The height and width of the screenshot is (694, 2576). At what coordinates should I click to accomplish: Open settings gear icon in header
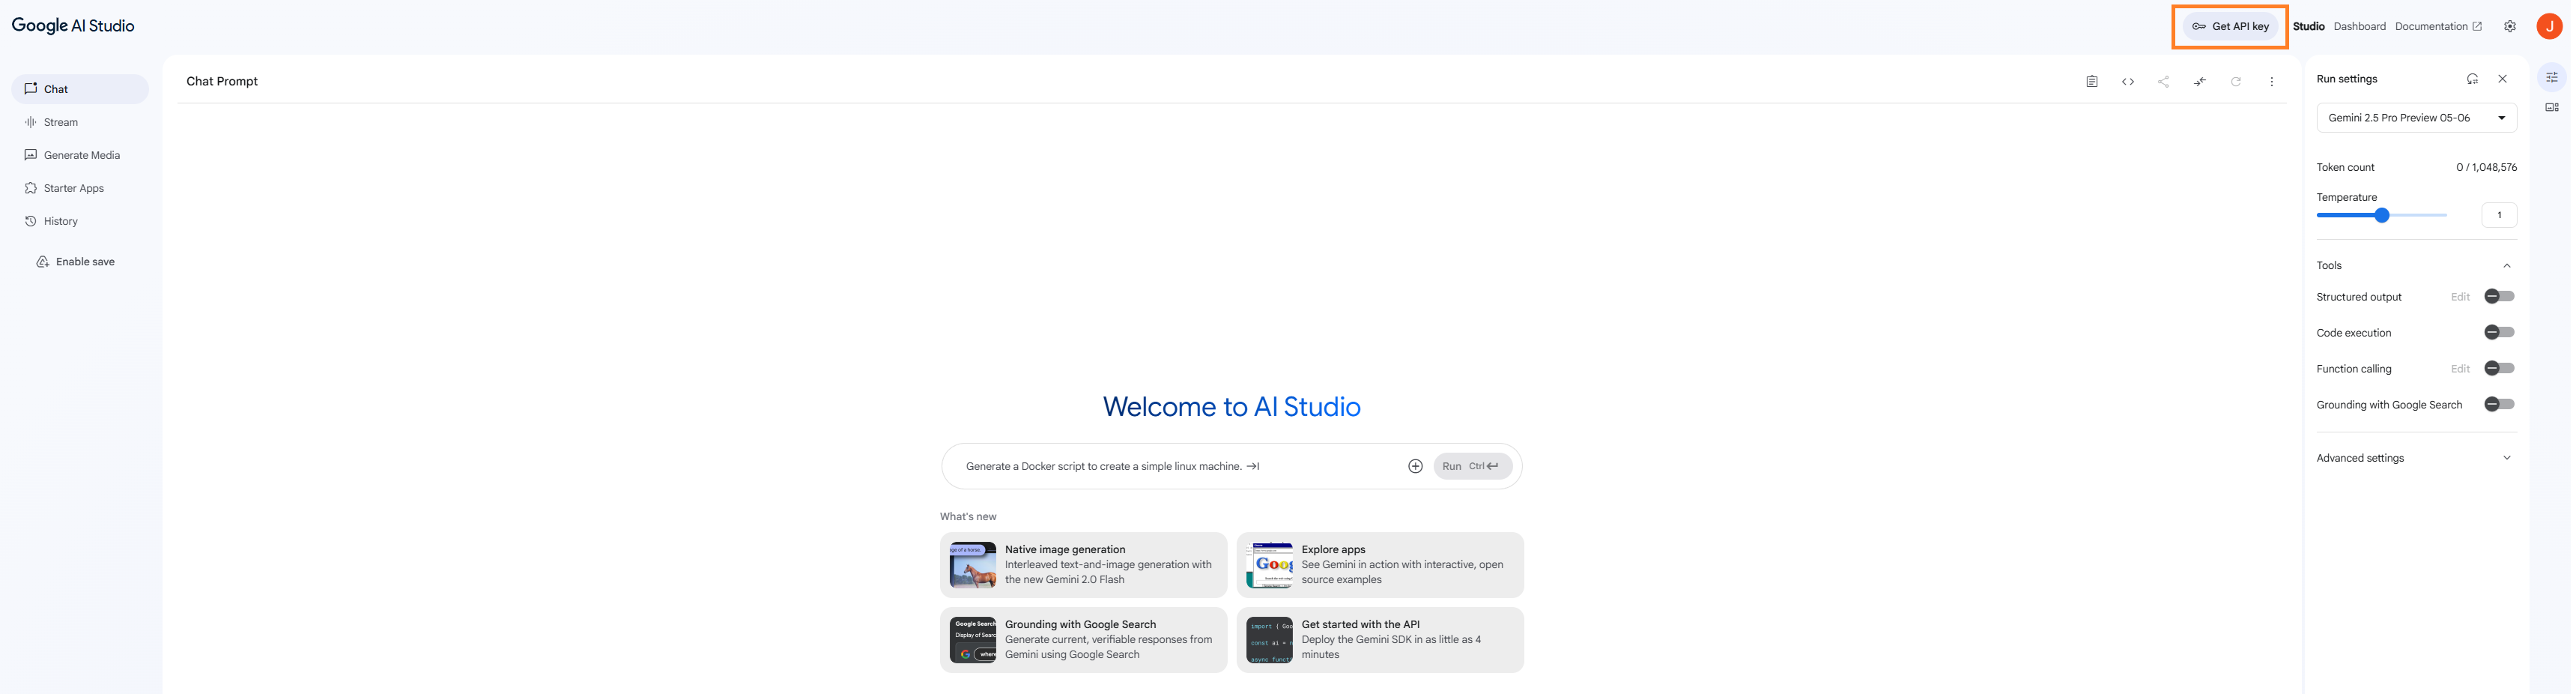2509,26
